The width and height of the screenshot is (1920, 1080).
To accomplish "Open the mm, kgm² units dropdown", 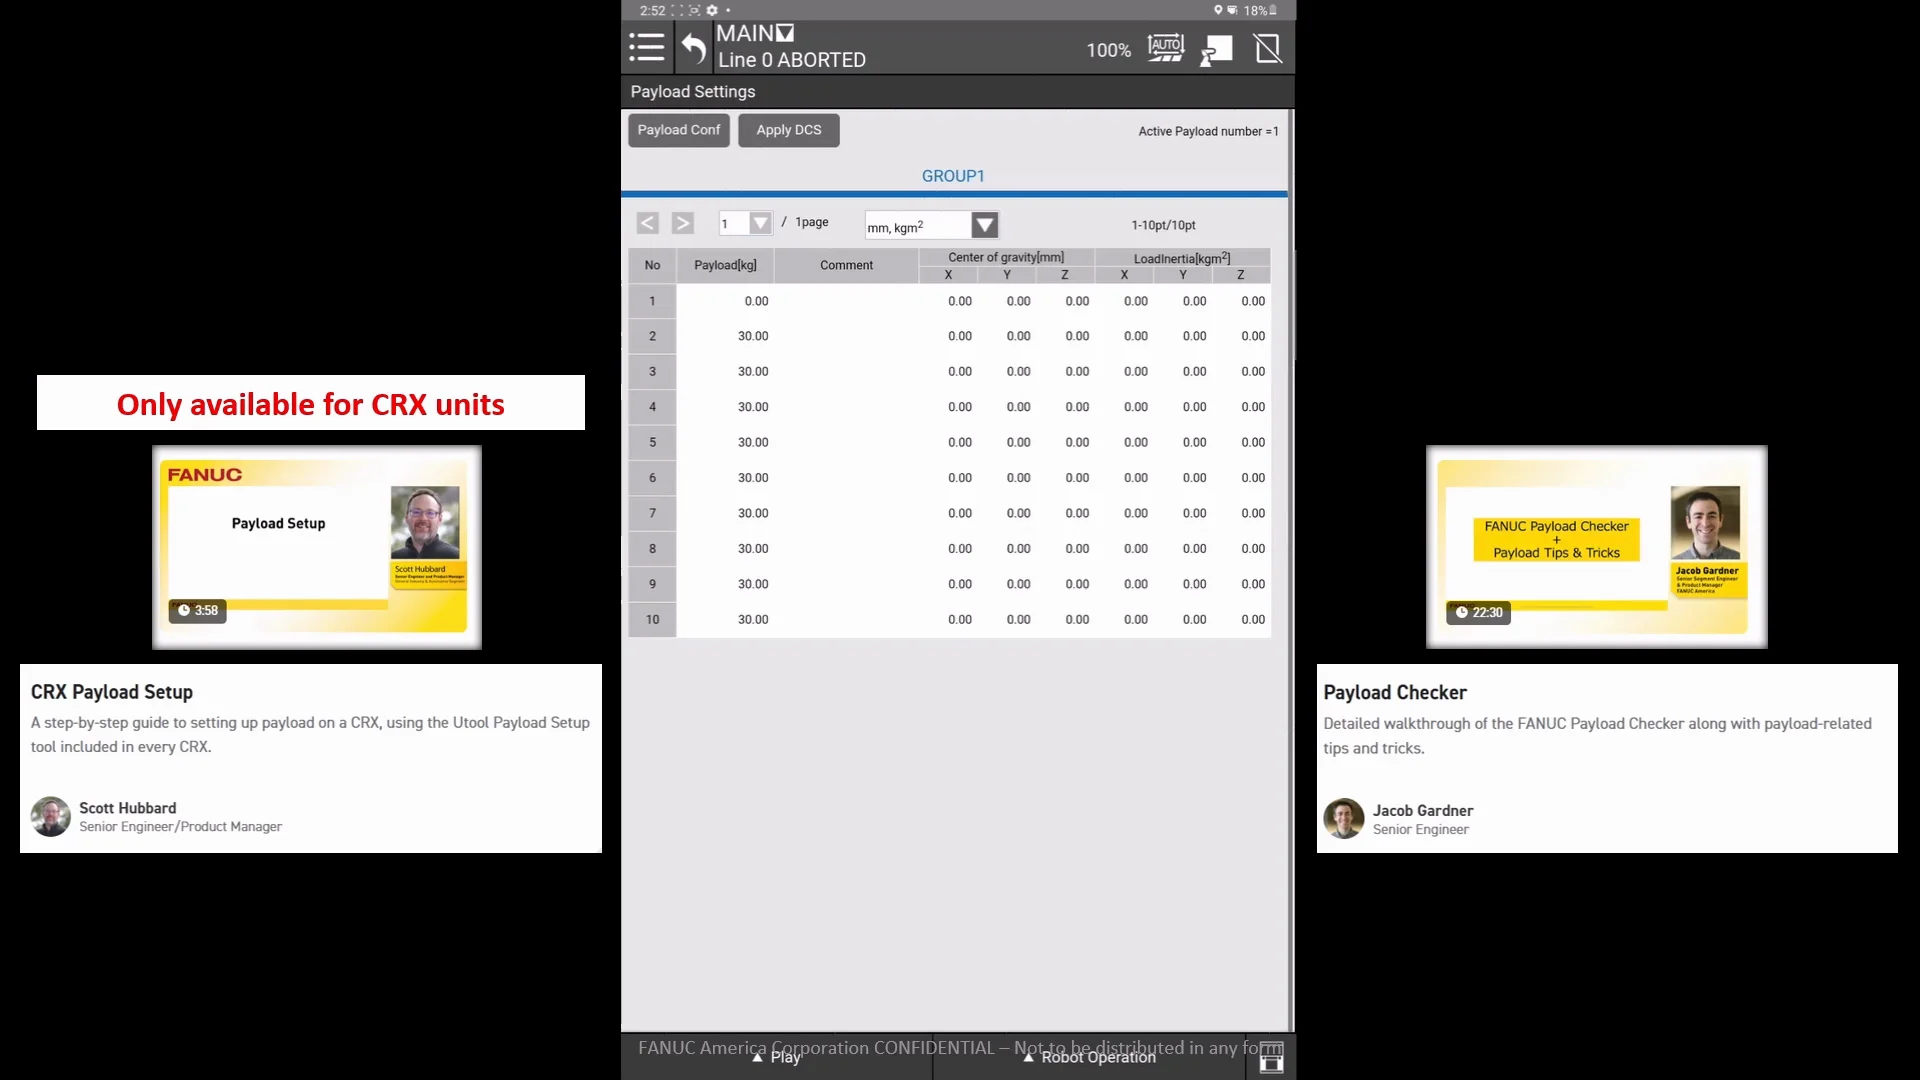I will (x=984, y=225).
